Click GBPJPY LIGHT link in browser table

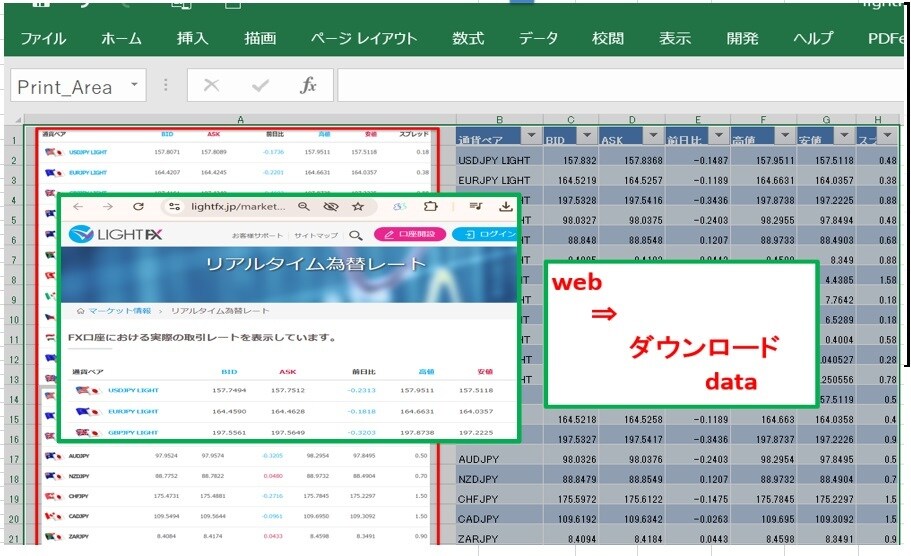(133, 432)
